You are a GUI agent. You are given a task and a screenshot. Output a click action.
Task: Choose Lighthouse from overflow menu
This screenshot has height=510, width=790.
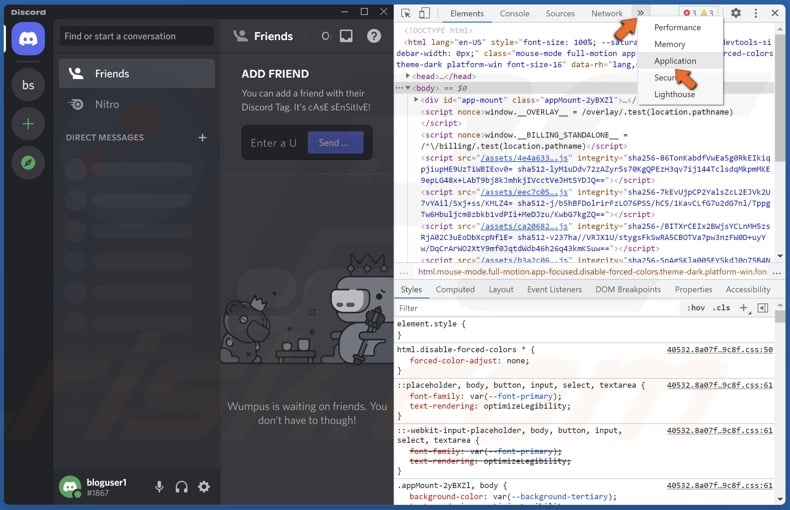coord(674,94)
